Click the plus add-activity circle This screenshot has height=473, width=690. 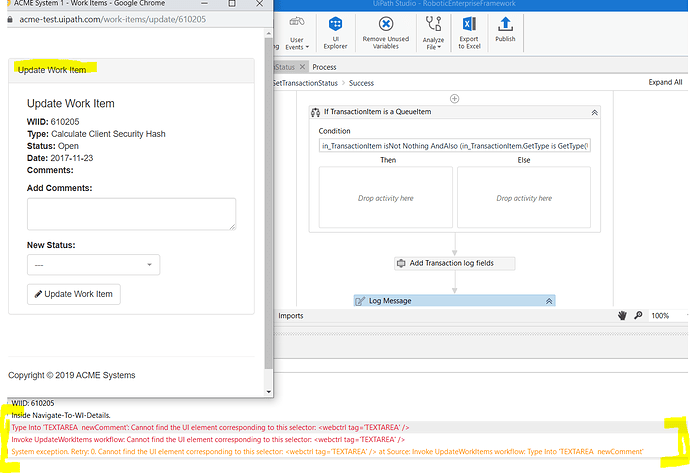coord(455,99)
